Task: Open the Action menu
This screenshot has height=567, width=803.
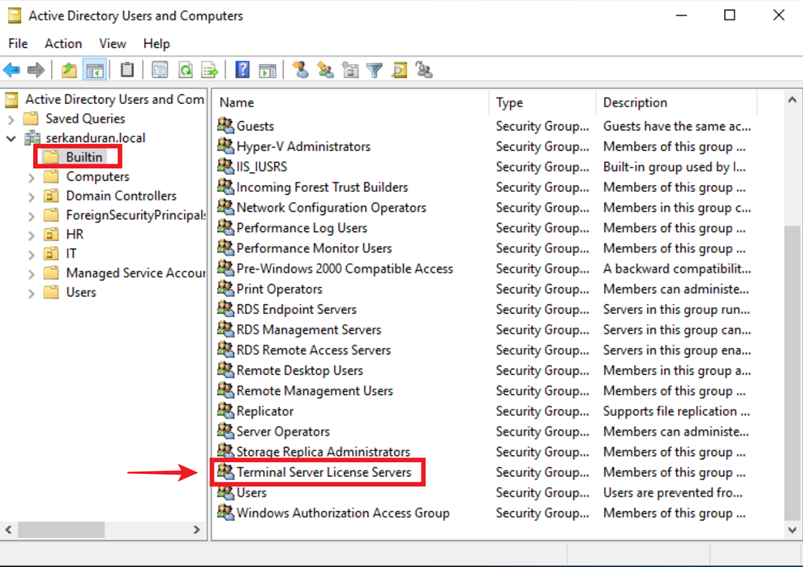Action: (x=63, y=44)
